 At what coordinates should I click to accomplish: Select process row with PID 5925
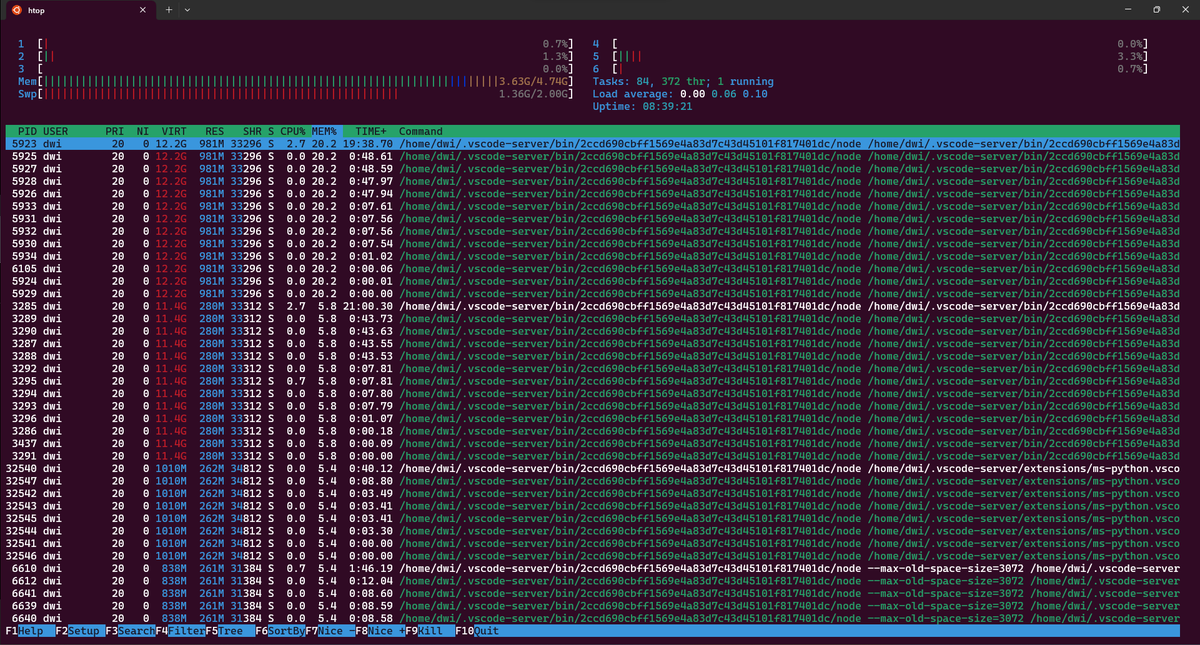[592, 157]
